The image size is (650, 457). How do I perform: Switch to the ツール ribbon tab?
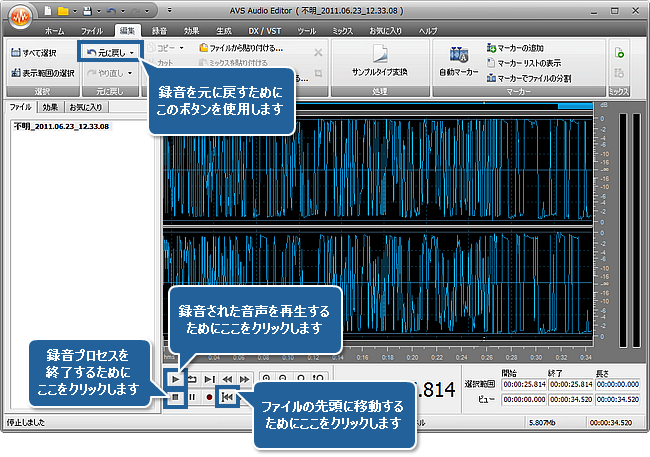[x=307, y=31]
